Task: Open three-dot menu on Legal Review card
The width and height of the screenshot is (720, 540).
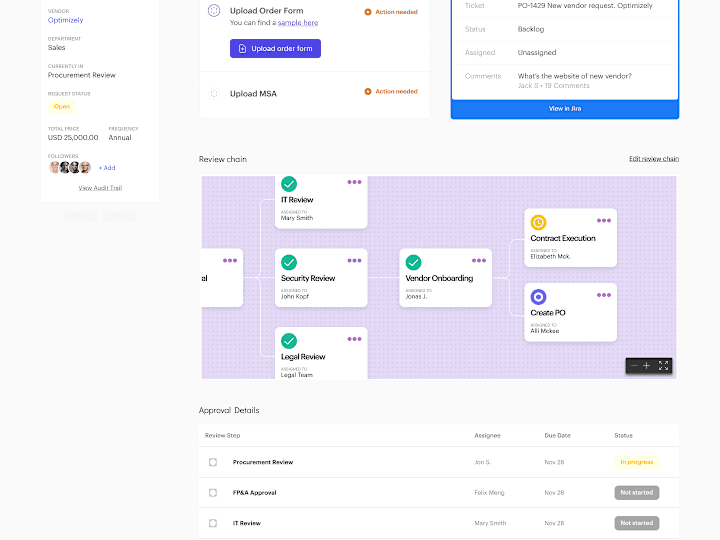Action: (x=354, y=339)
